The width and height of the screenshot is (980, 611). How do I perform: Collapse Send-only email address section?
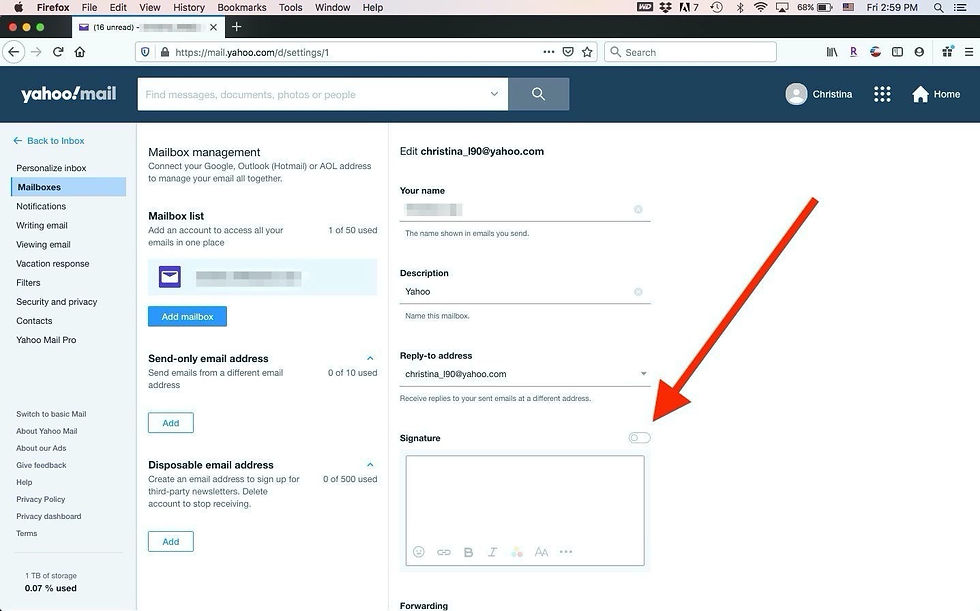click(x=370, y=359)
